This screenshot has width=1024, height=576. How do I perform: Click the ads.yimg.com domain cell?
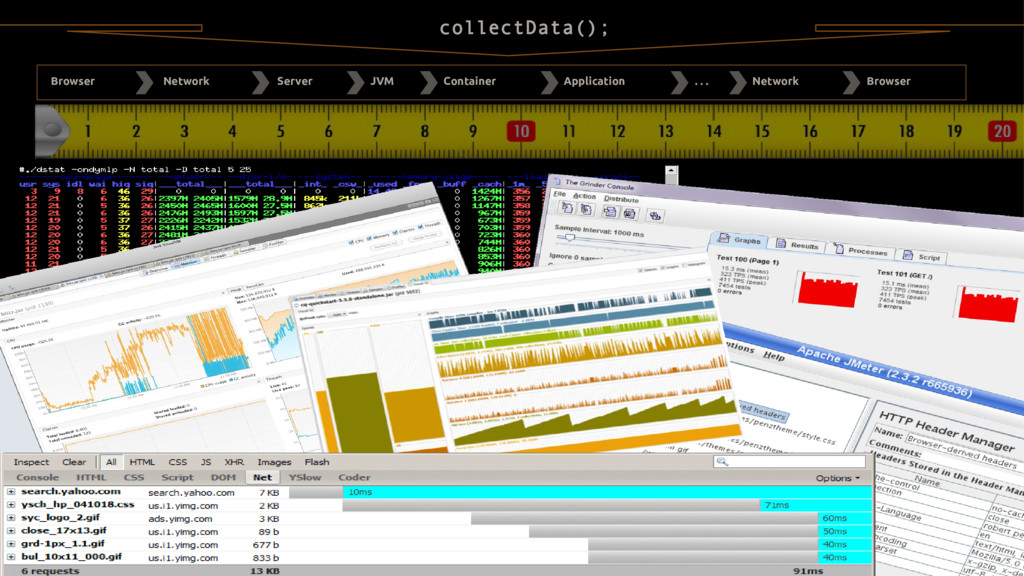coord(180,519)
